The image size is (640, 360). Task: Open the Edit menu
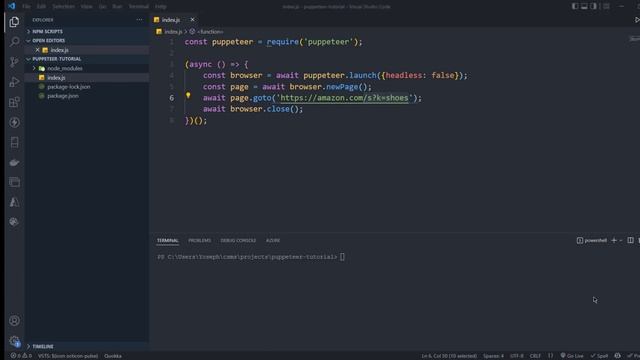coord(41,7)
